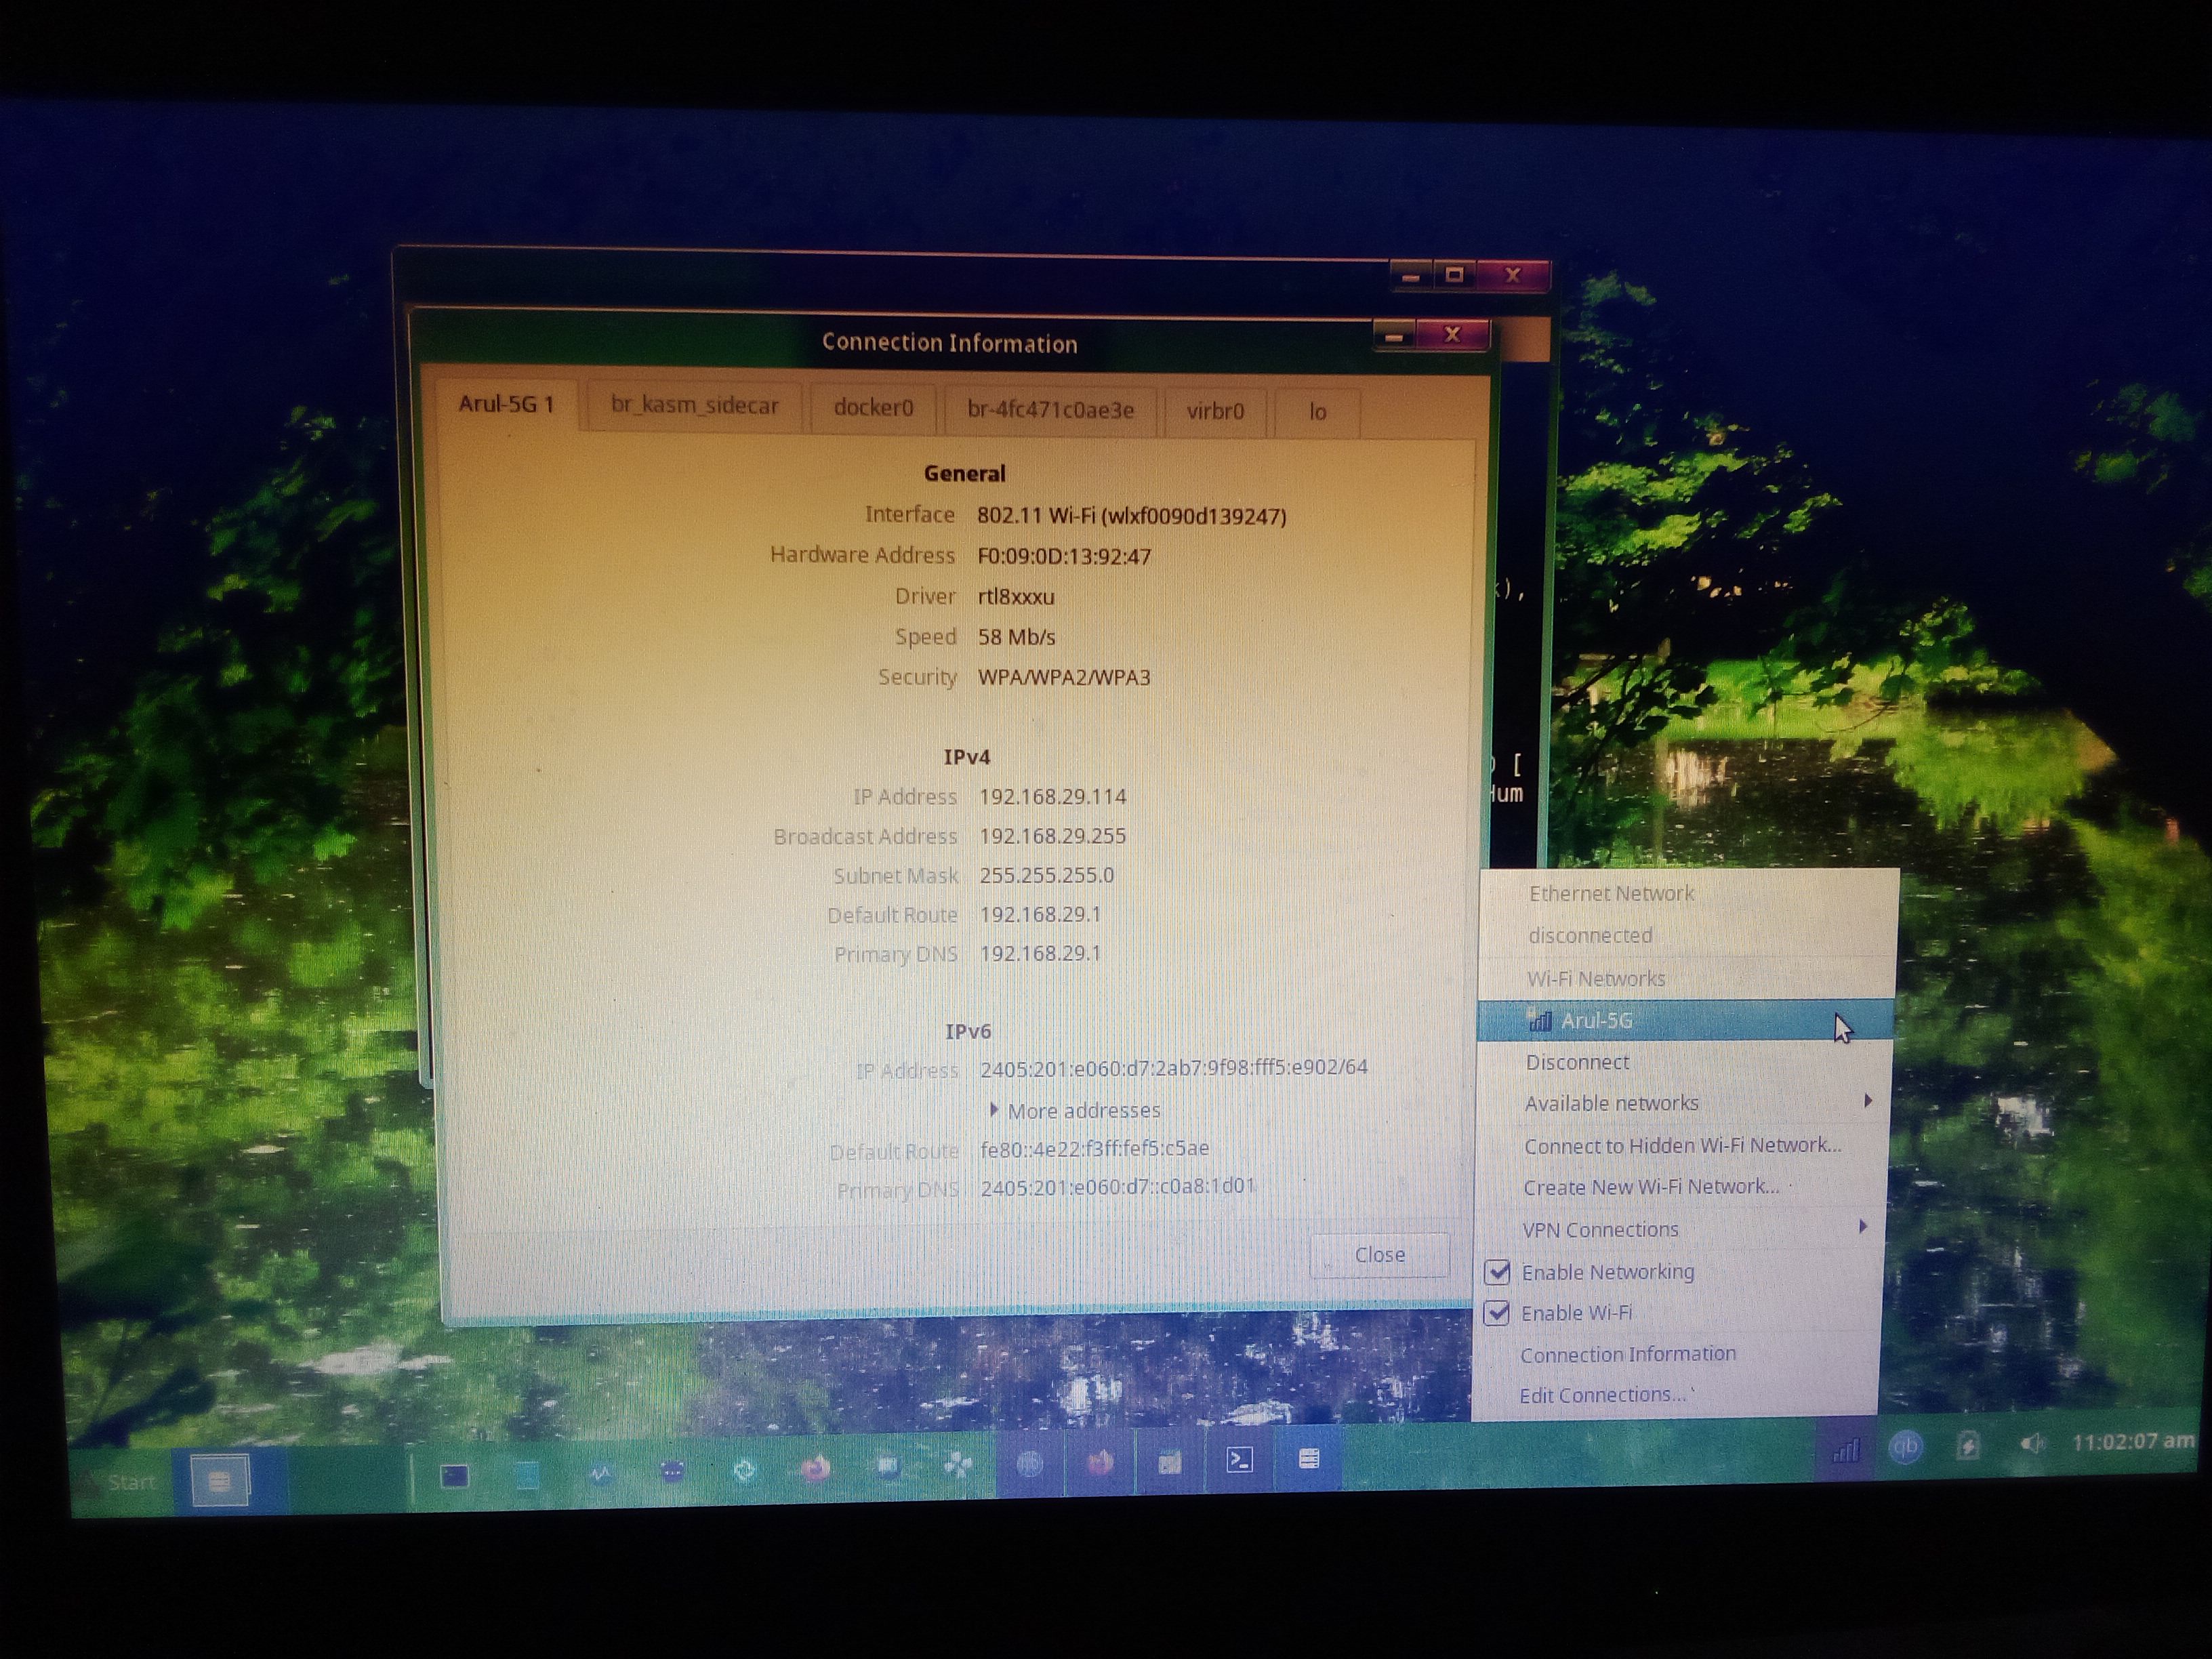Screen dimensions: 2212x1659
Task: Click the speed value 58 Mb/s
Action: [1016, 637]
